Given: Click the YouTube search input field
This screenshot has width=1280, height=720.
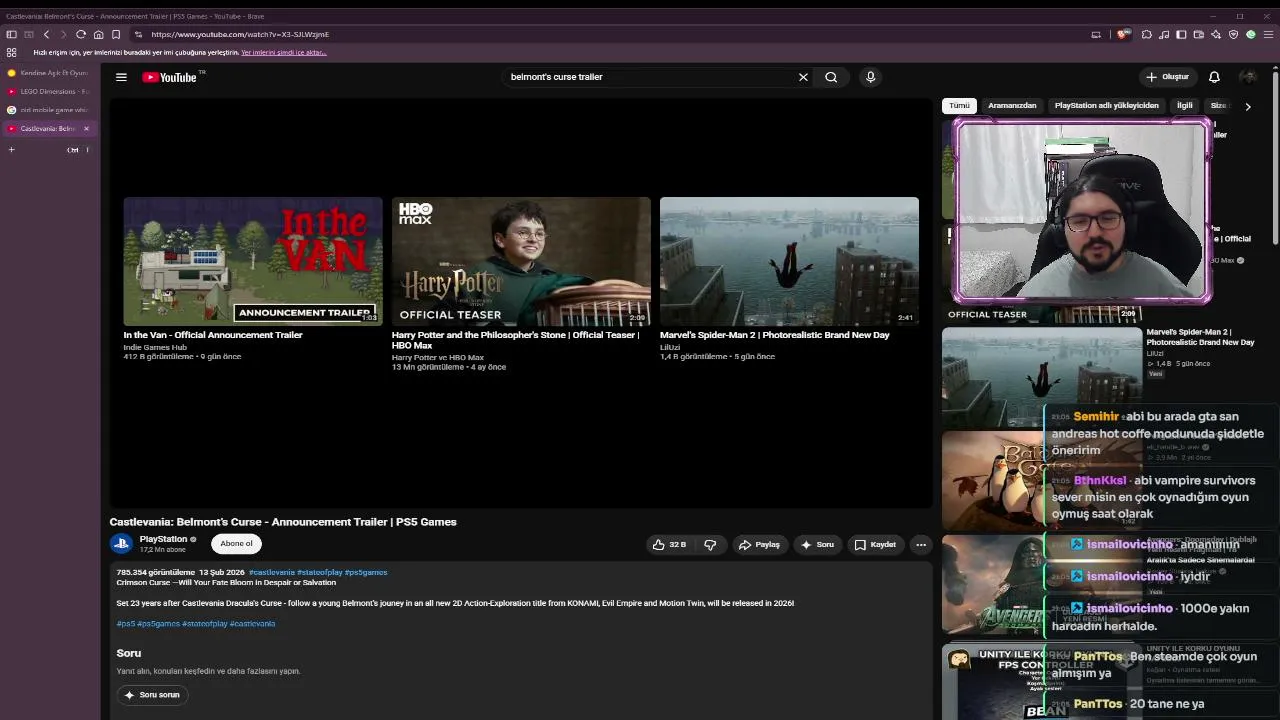Looking at the screenshot, I should (650, 77).
